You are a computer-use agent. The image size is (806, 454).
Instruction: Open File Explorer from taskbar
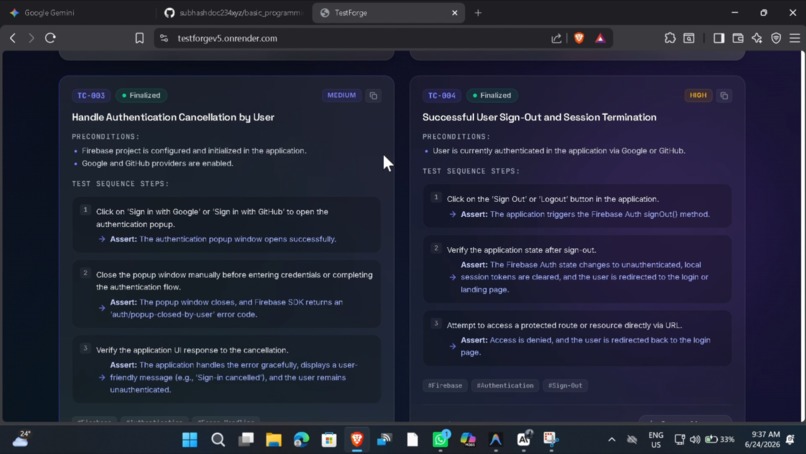point(273,440)
